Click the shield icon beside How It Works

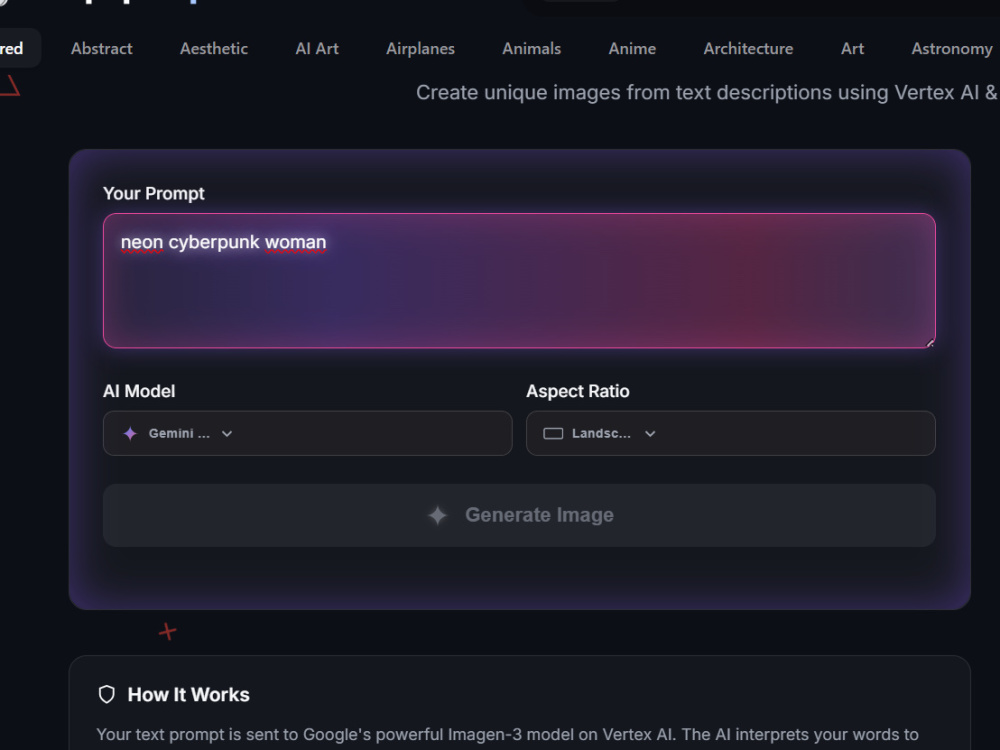click(107, 695)
